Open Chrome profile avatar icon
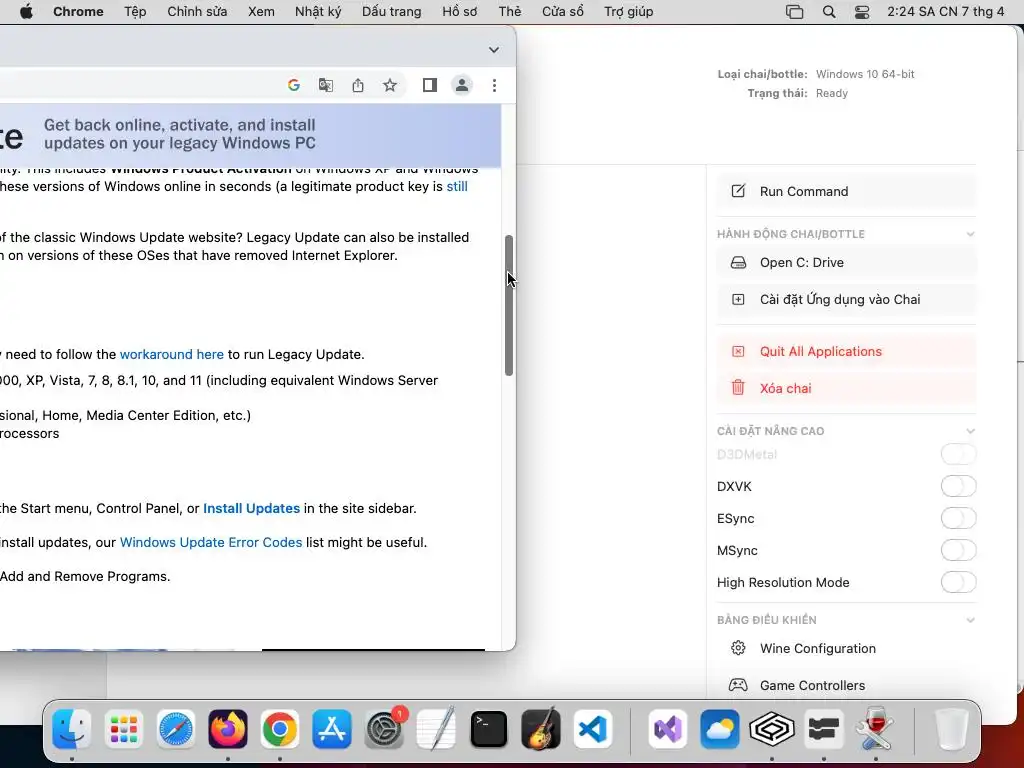 (462, 85)
